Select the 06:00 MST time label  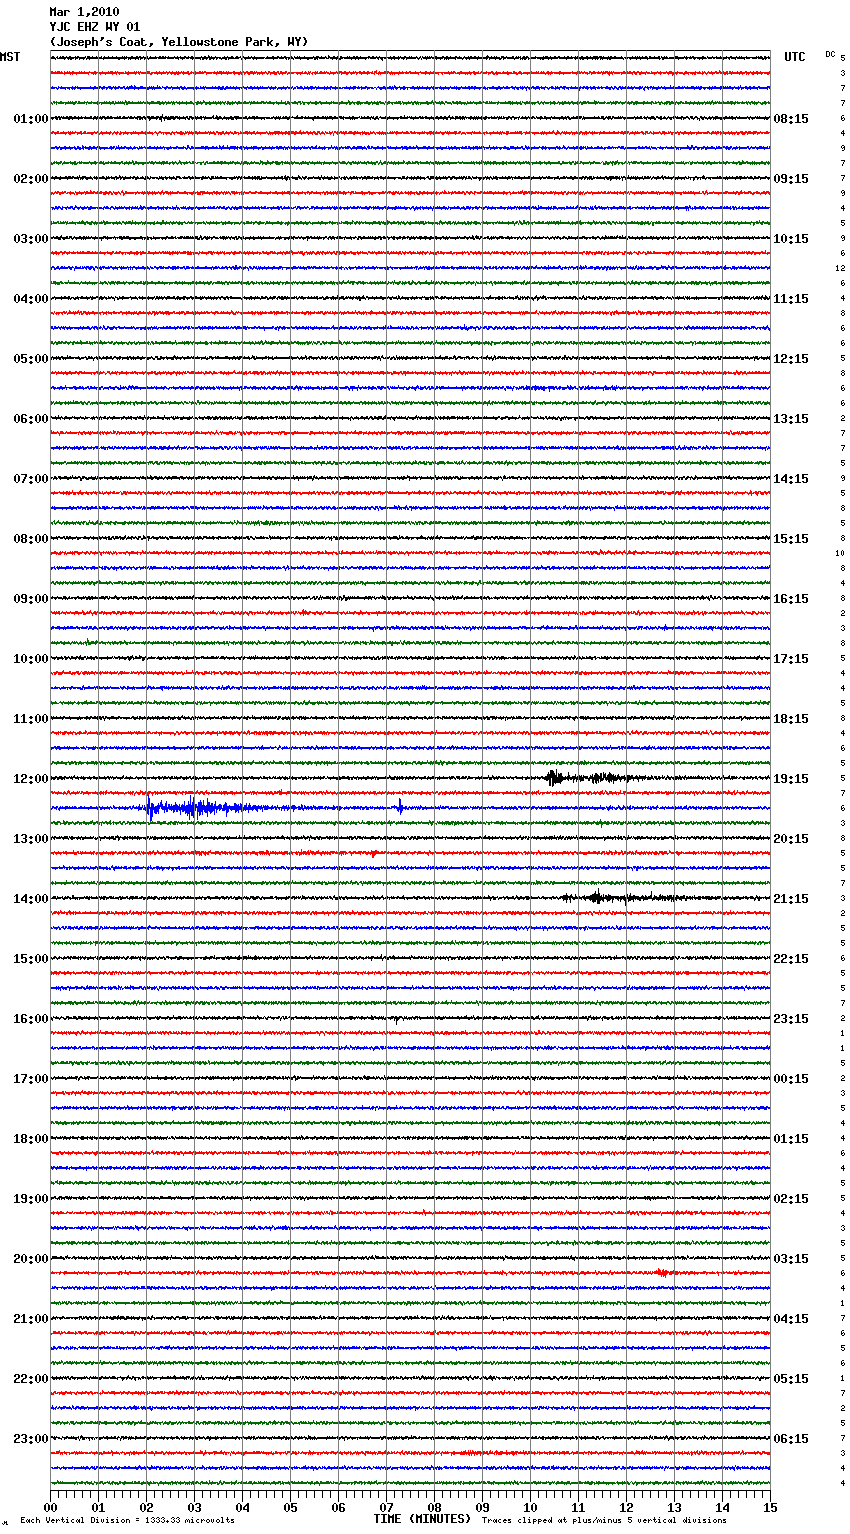pyautogui.click(x=31, y=419)
